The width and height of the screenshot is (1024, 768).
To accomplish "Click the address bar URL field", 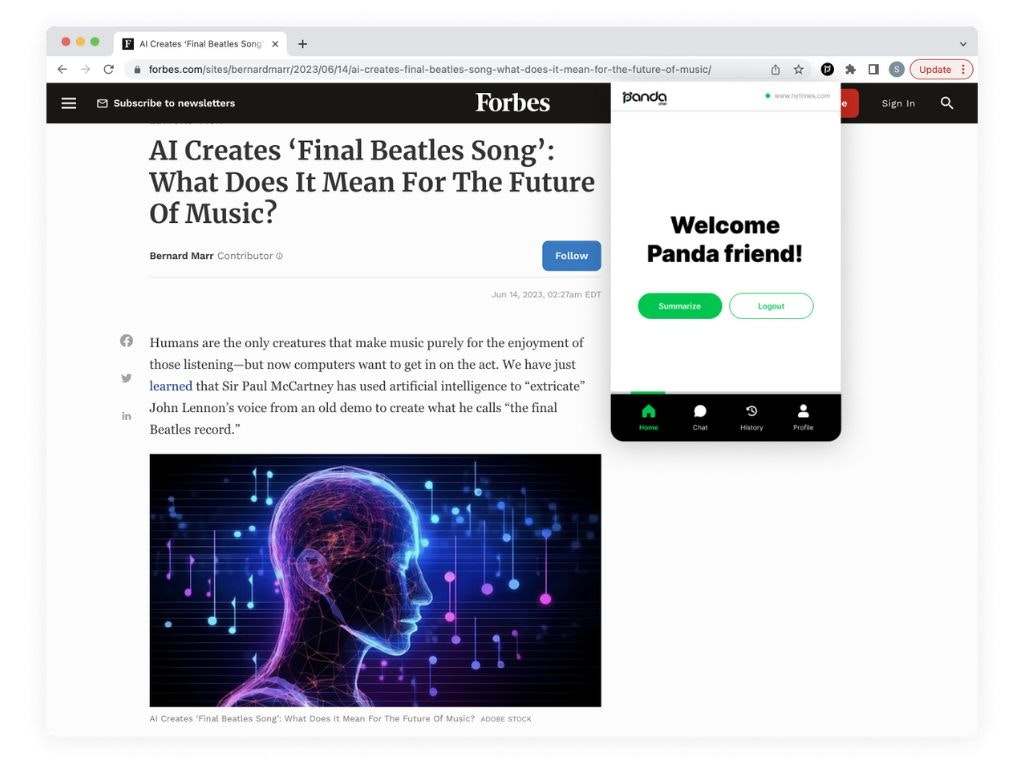I will point(430,69).
